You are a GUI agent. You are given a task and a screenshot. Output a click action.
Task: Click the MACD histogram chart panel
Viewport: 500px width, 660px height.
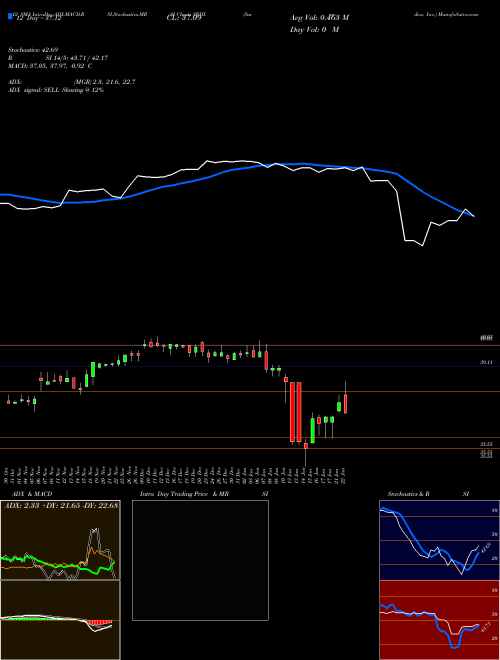click(x=60, y=620)
